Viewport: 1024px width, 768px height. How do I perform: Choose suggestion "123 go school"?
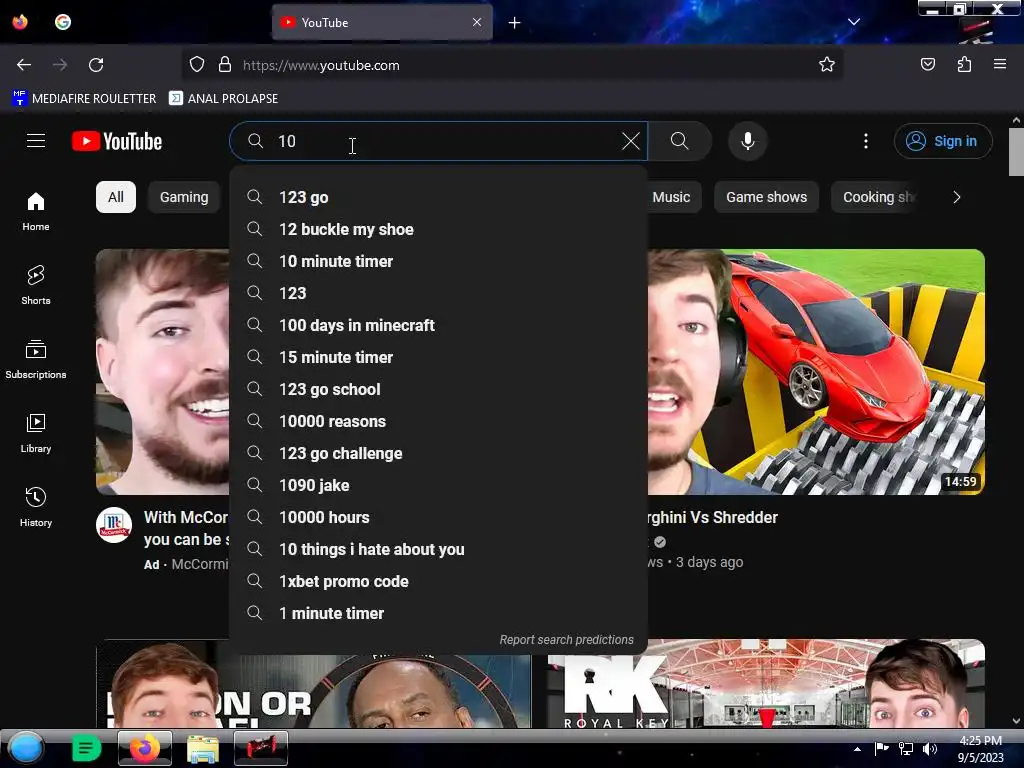[438, 389]
